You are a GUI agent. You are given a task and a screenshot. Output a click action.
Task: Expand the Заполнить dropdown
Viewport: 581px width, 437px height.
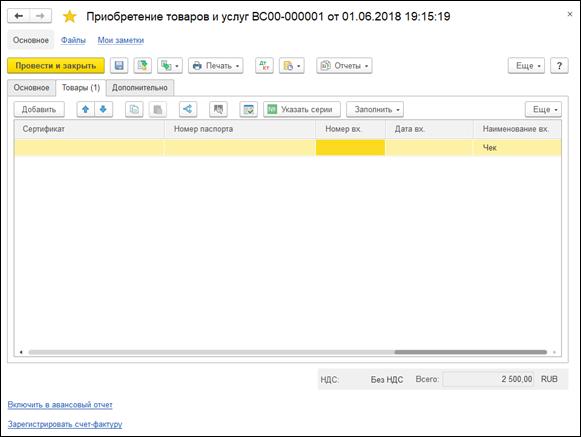375,109
